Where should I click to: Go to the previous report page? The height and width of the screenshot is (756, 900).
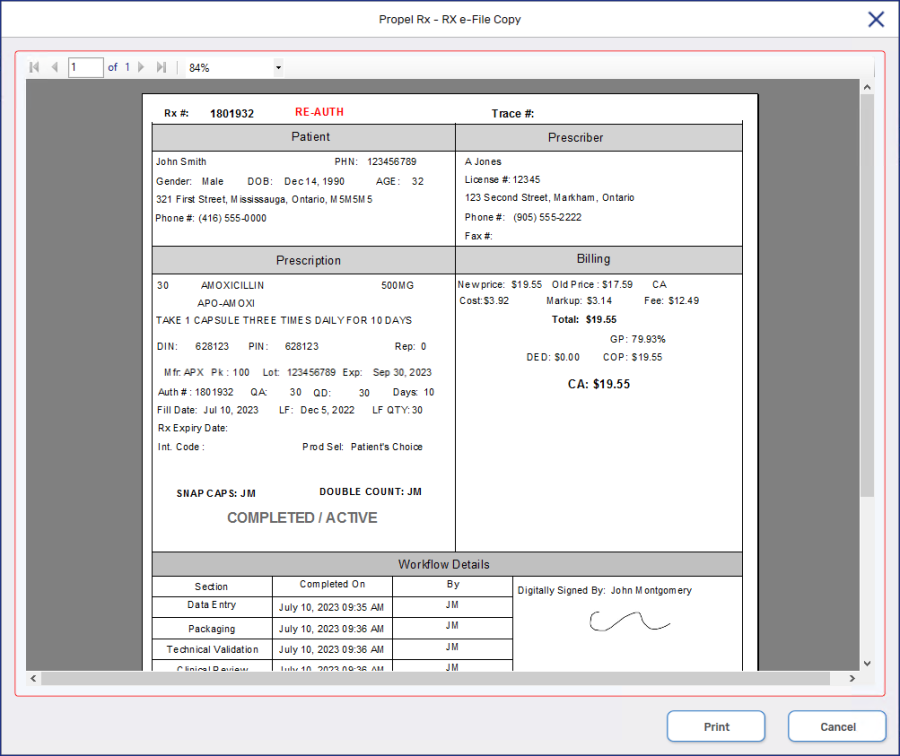54,67
